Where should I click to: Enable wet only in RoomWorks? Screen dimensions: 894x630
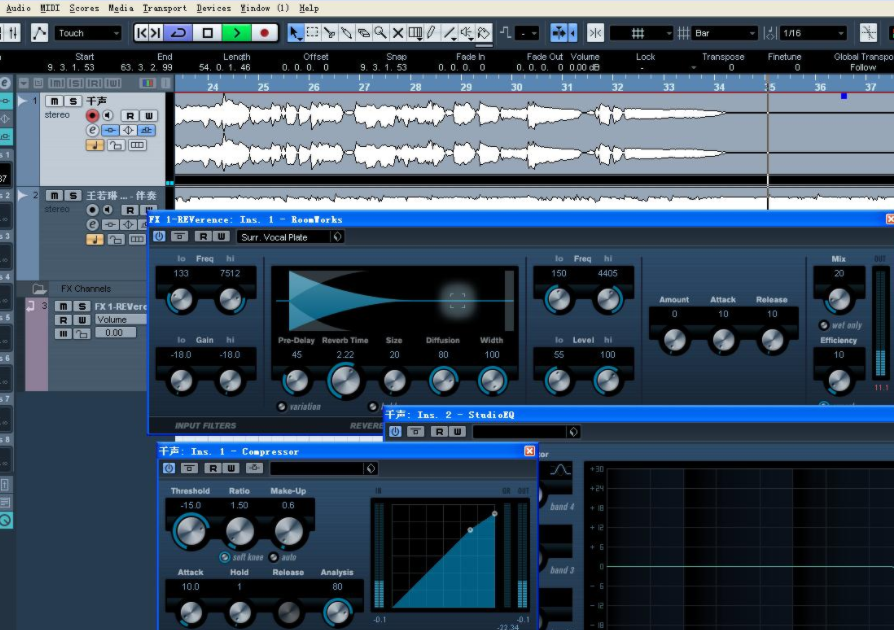[x=824, y=326]
